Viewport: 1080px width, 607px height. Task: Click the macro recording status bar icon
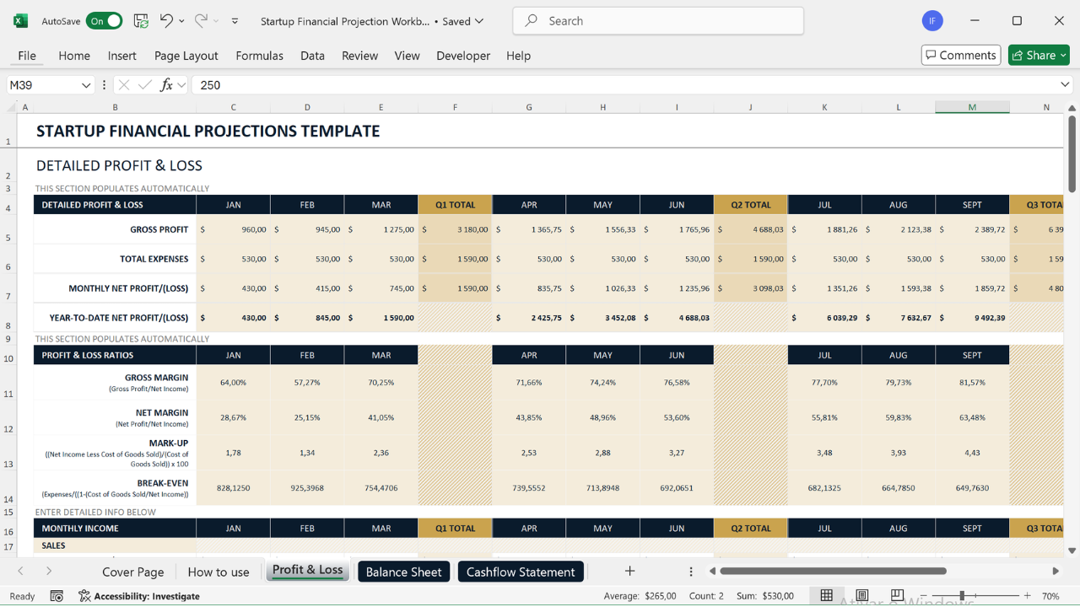point(56,596)
